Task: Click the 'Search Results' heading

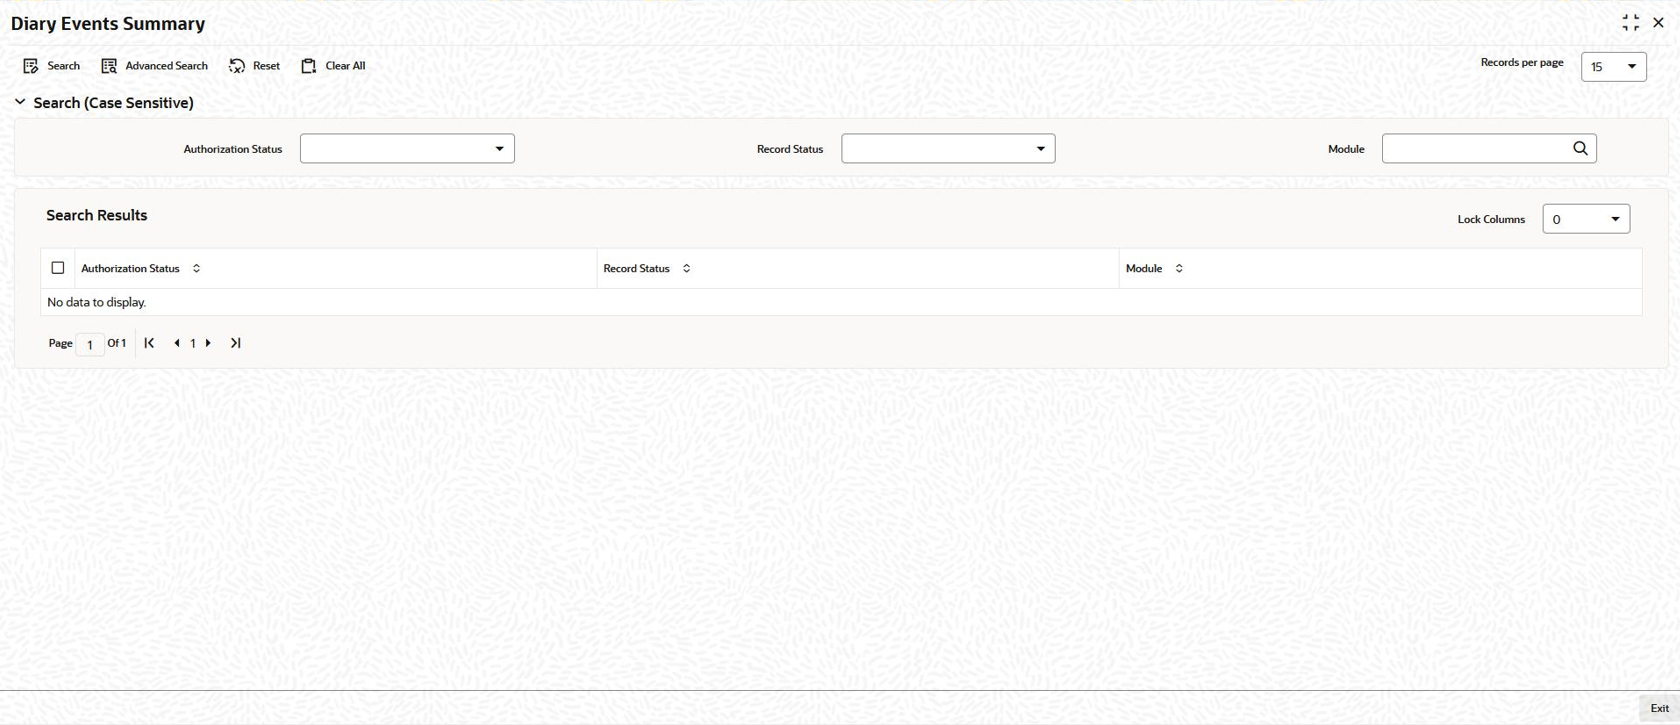Action: pyautogui.click(x=97, y=215)
